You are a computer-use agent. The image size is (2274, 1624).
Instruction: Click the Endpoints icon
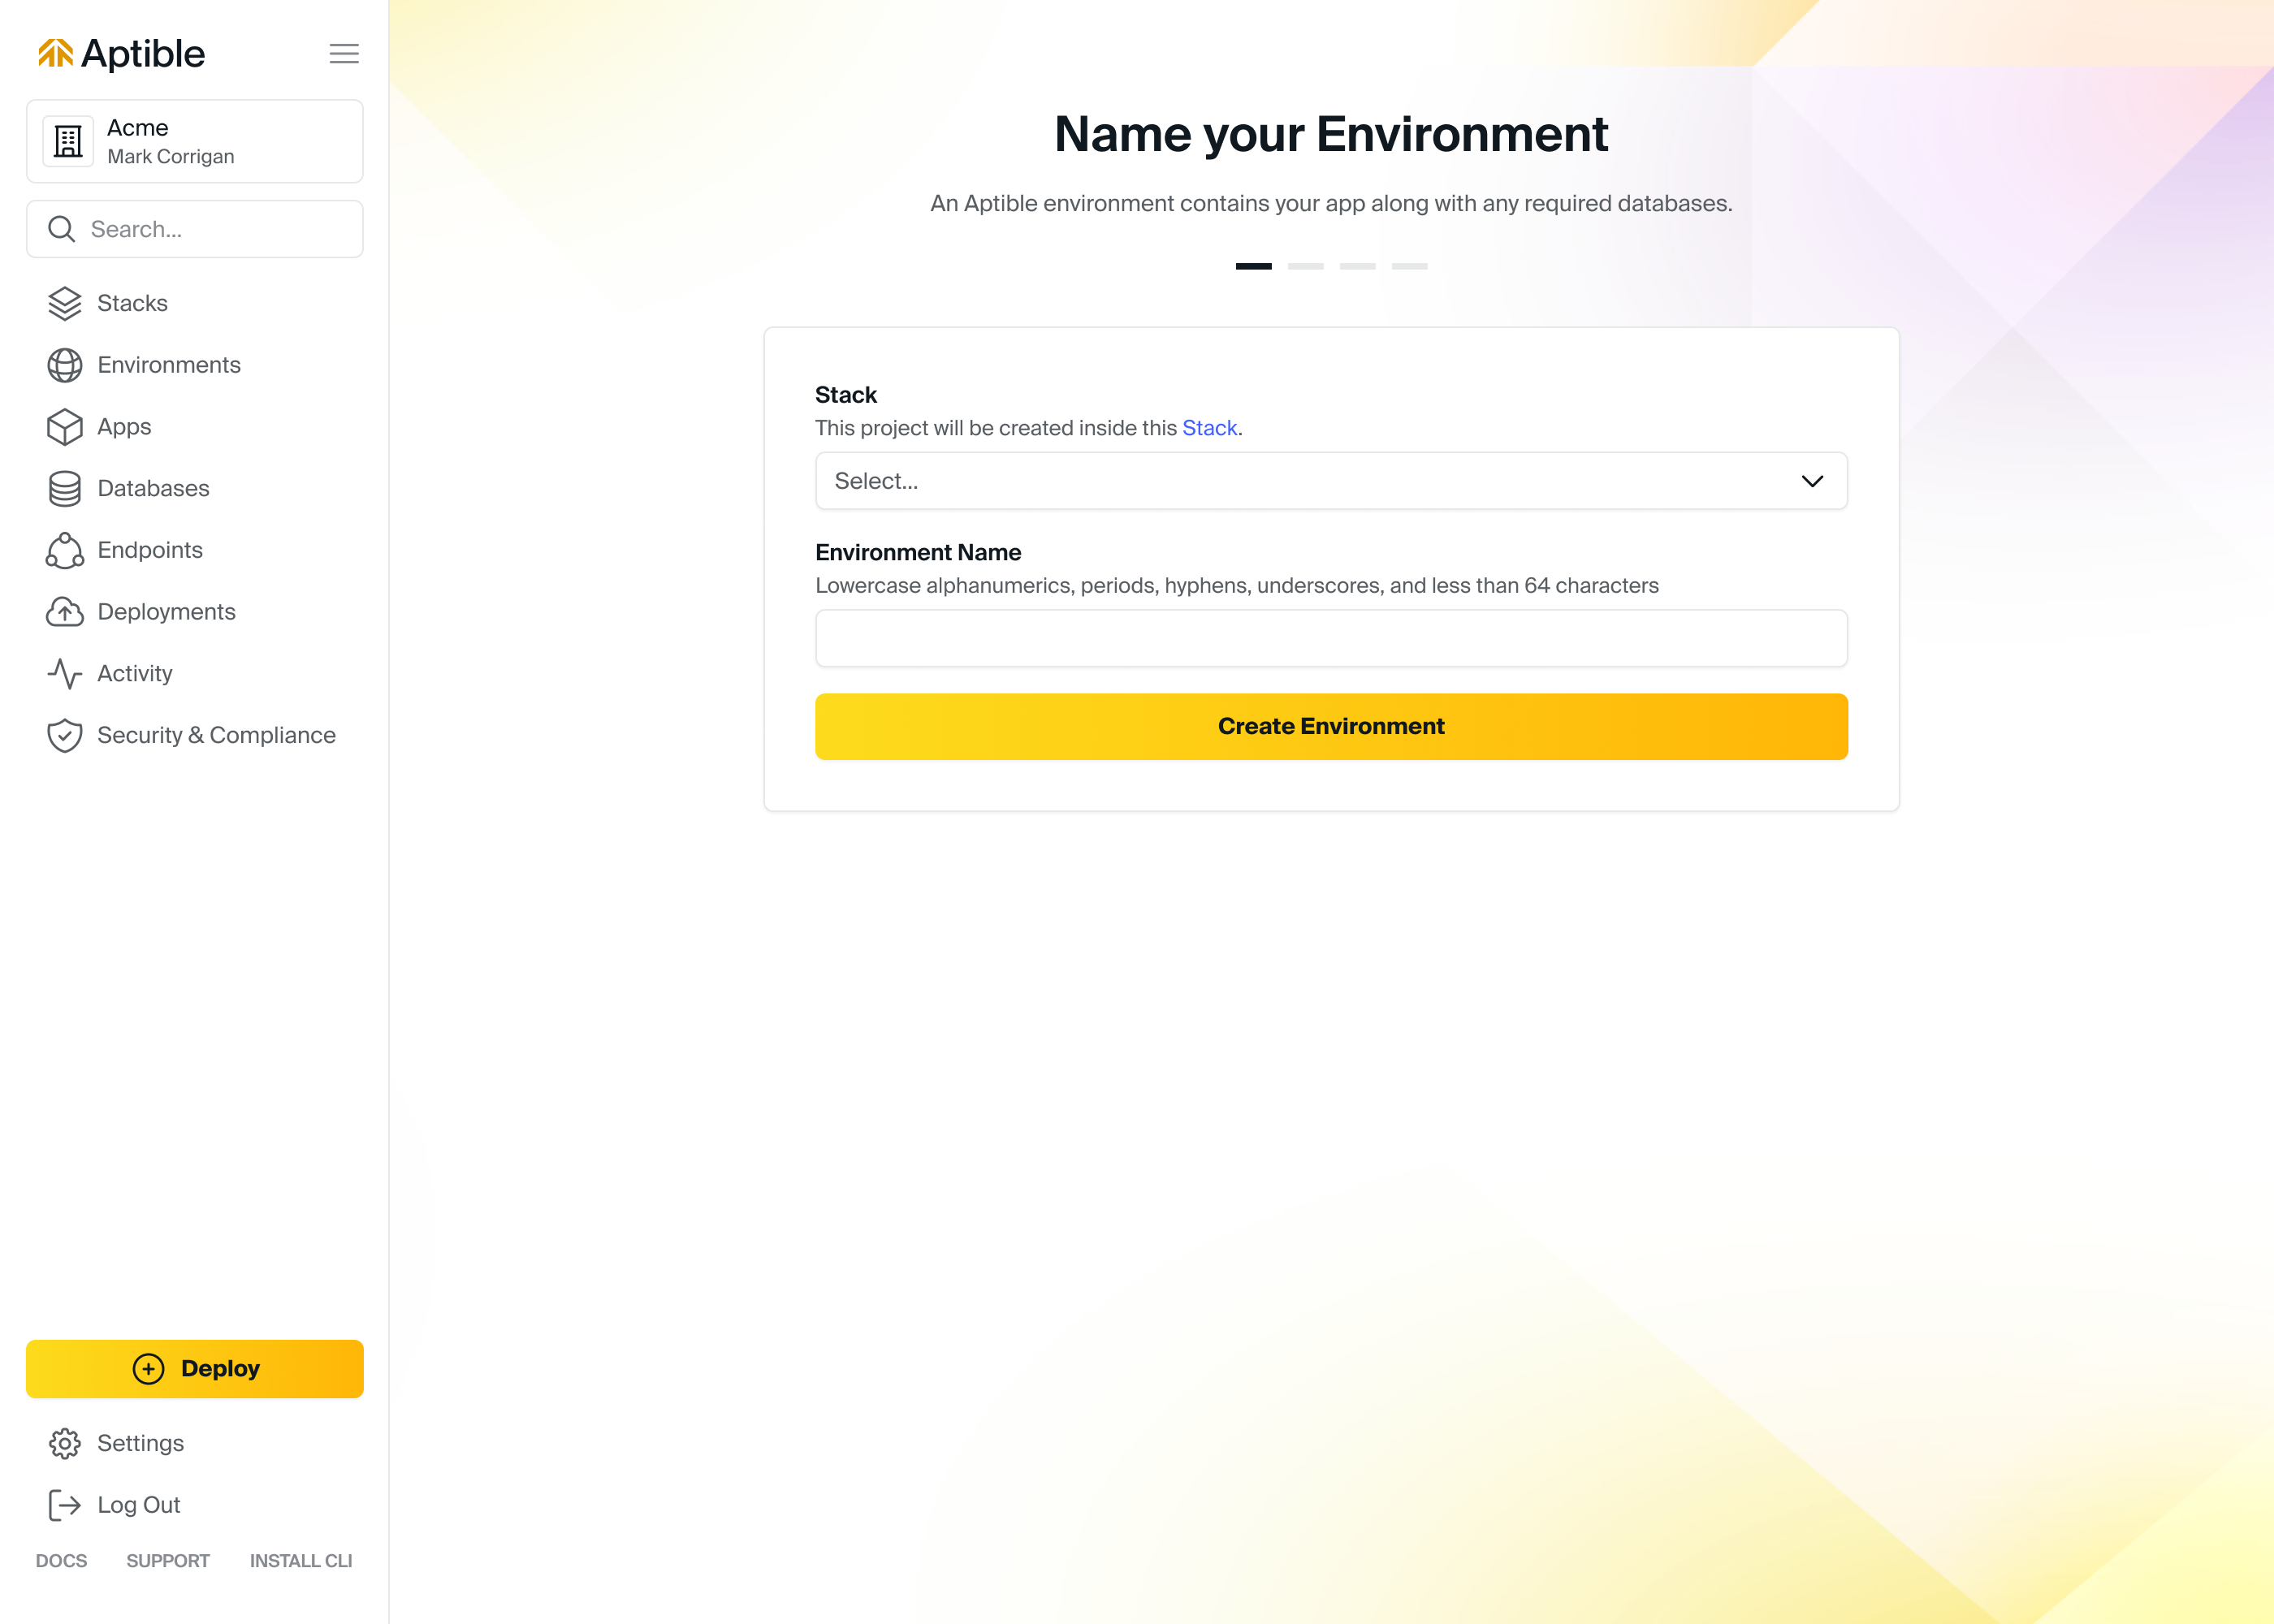click(65, 550)
